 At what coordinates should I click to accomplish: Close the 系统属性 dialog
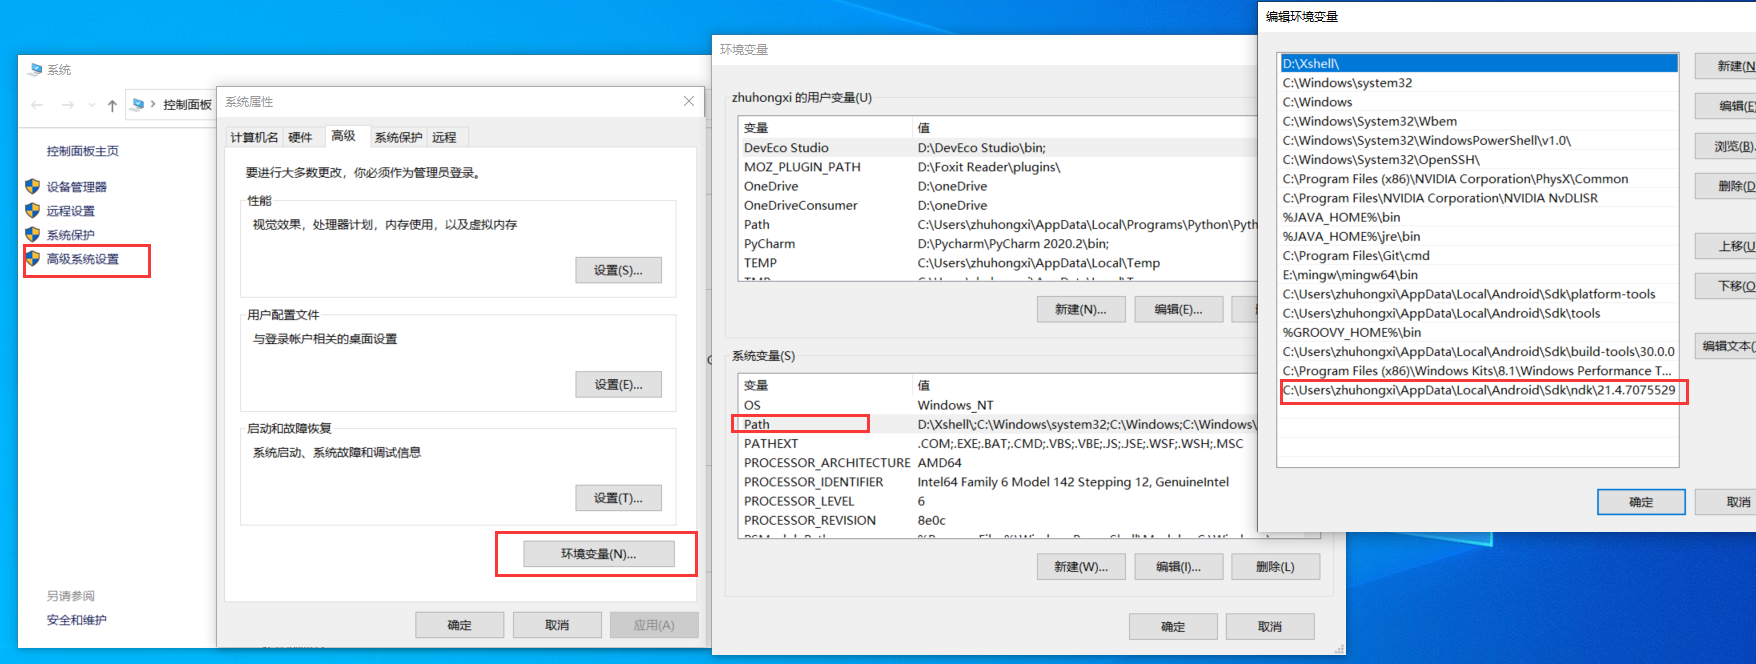[x=689, y=101]
